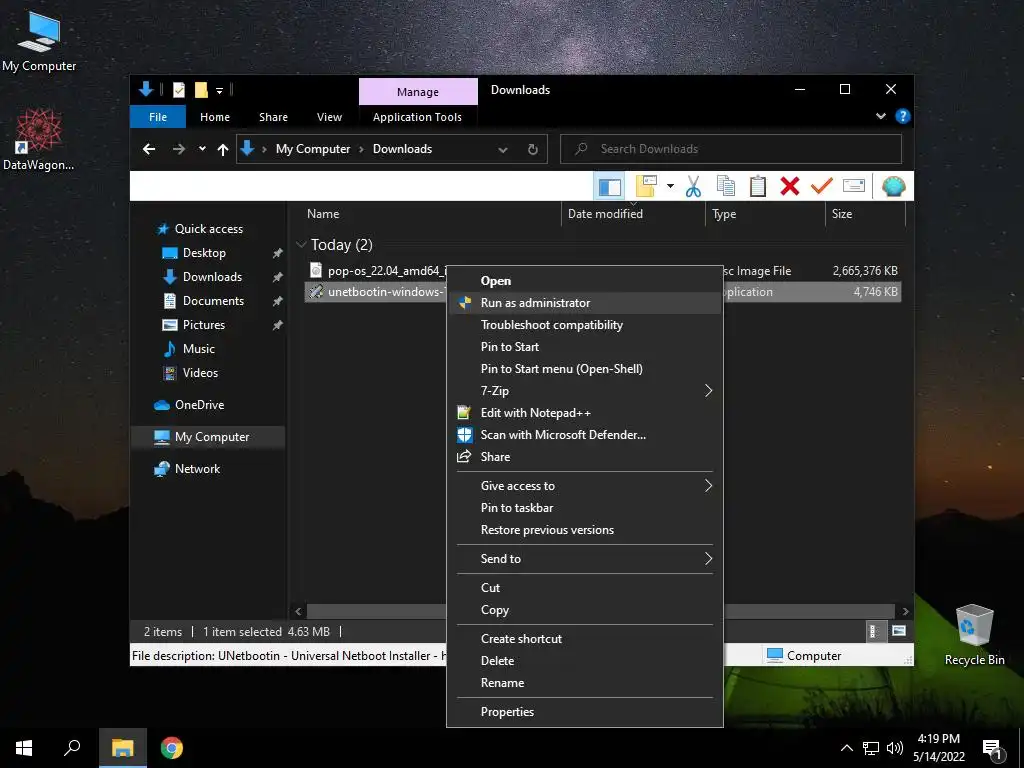The width and height of the screenshot is (1024, 768).
Task: Switch to the View ribbon tab
Action: tap(329, 117)
